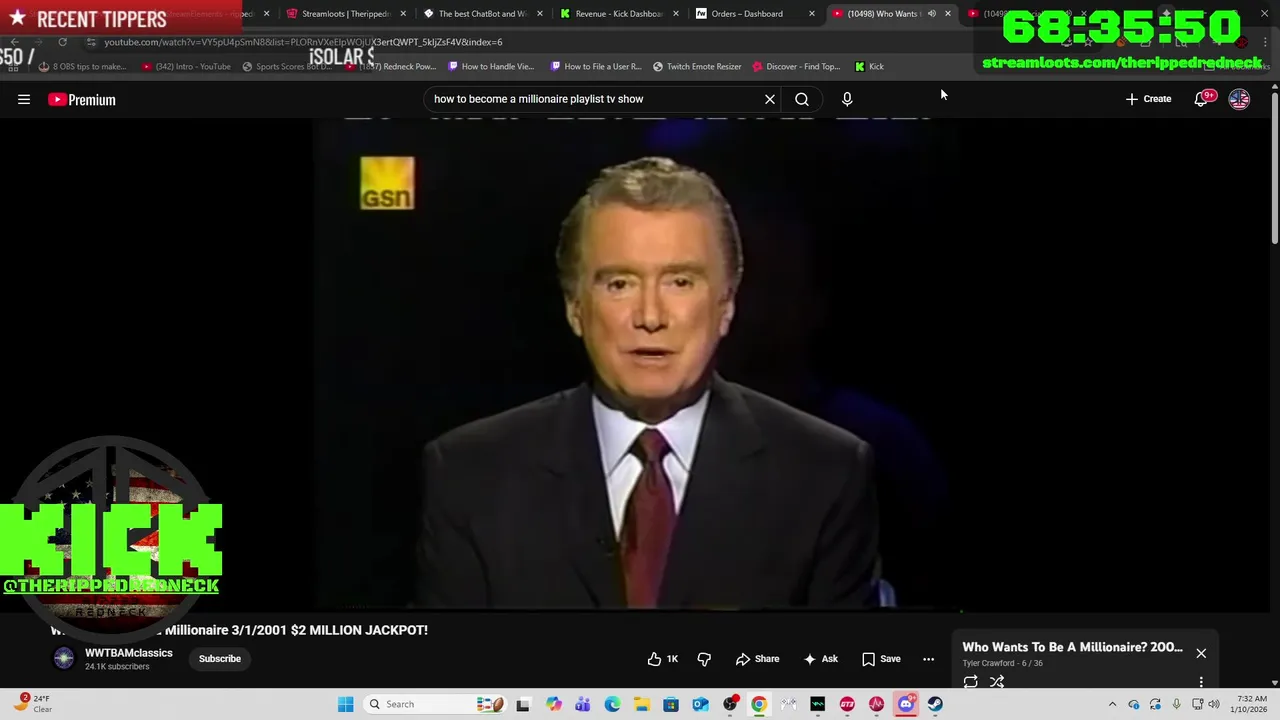Open the weather widget showing 24°F
The image size is (1280, 720).
(32, 704)
